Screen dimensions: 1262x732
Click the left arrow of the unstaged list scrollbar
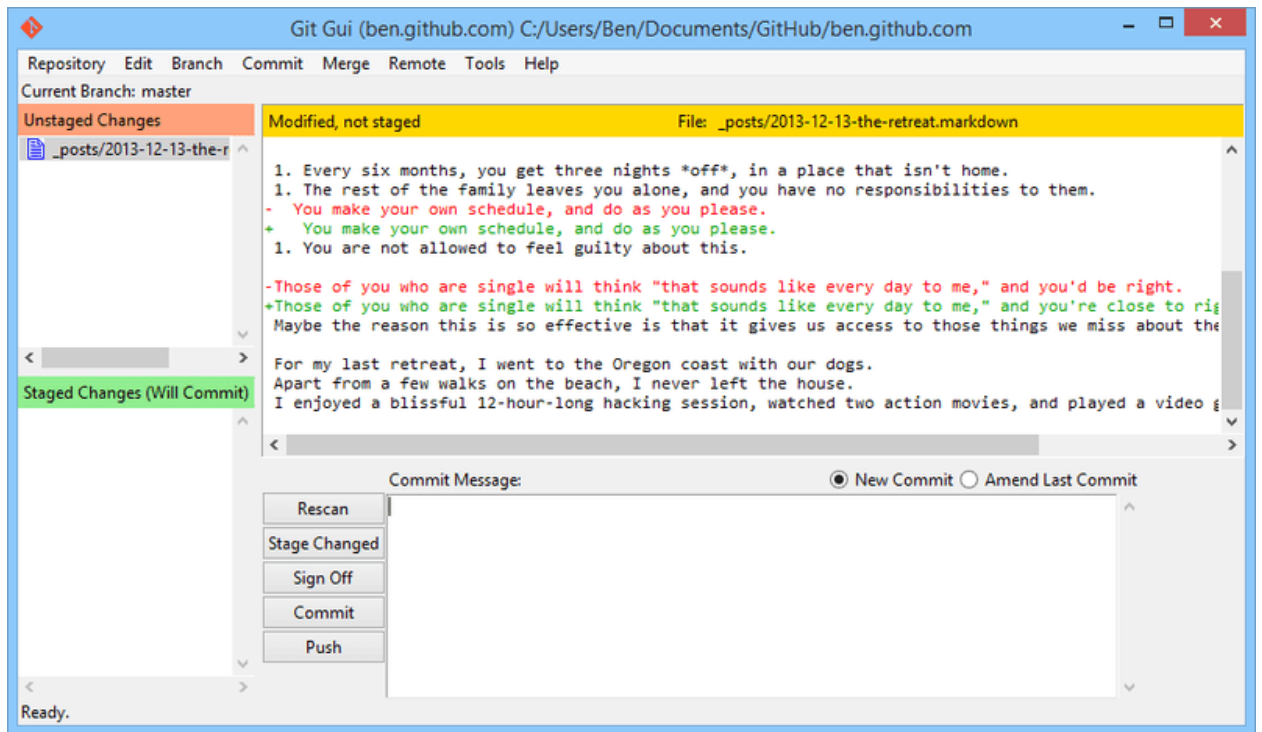point(29,358)
